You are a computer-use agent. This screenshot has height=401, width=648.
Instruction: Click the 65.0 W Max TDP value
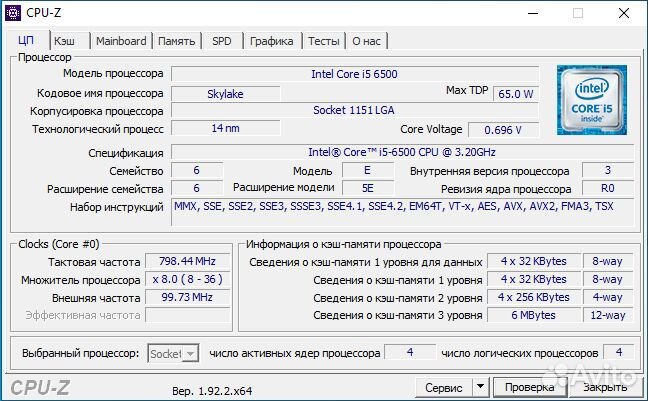click(516, 94)
